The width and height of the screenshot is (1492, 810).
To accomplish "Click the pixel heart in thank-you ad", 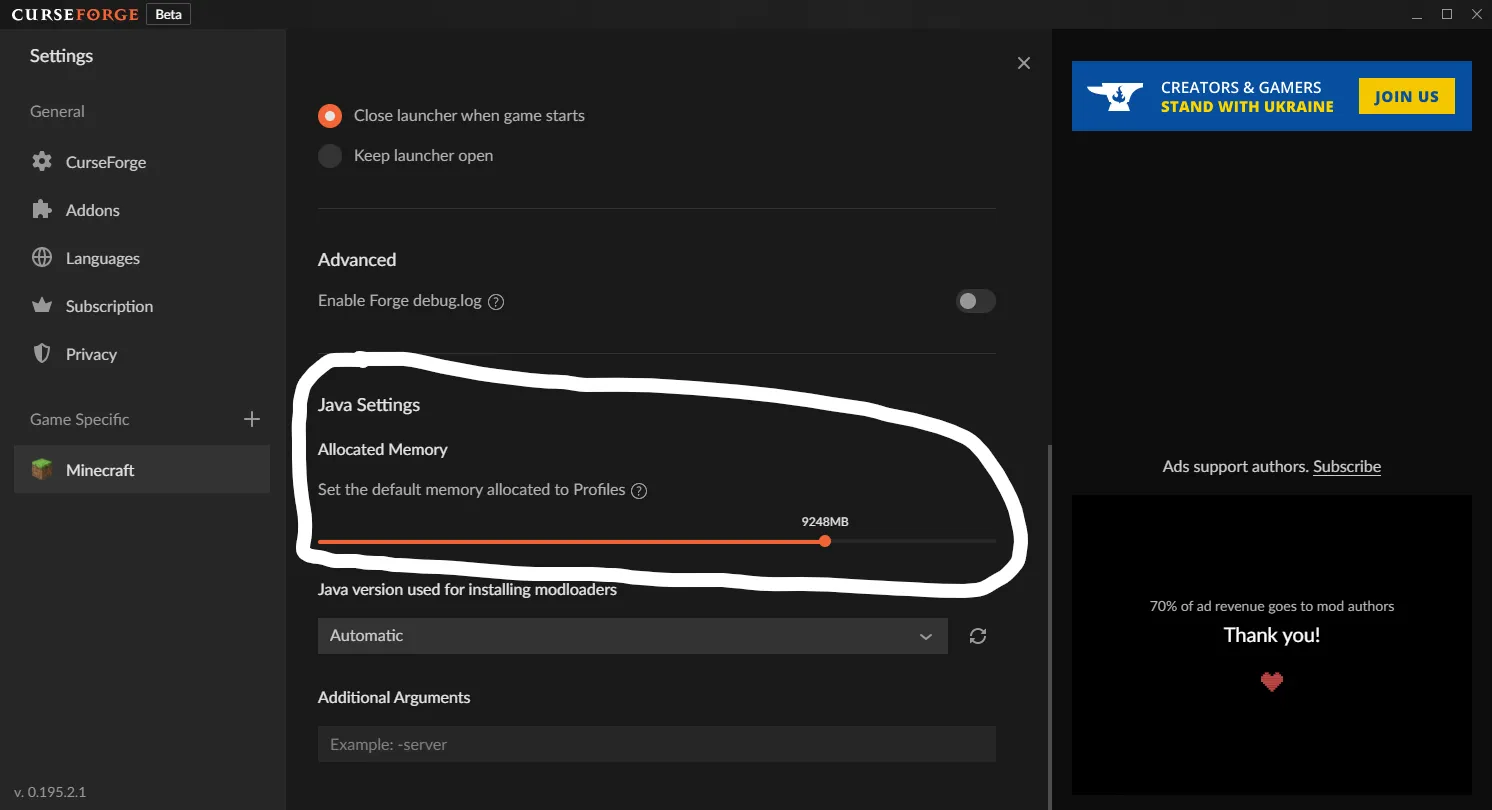I will [x=1272, y=682].
